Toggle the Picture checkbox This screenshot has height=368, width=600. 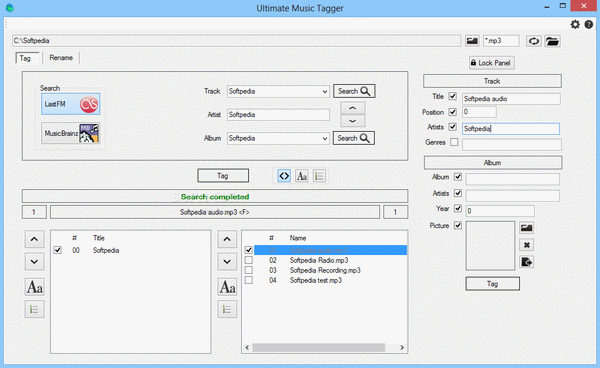pyautogui.click(x=458, y=225)
